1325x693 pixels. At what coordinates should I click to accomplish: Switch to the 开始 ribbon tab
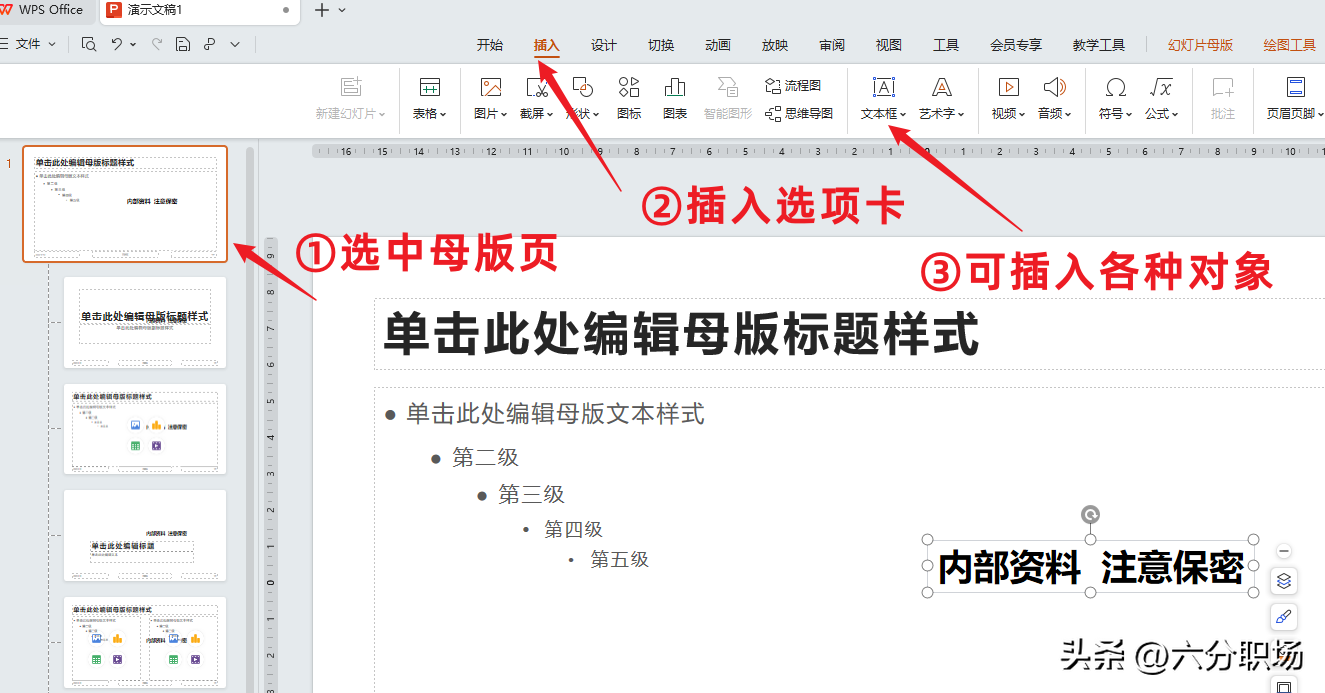[490, 45]
